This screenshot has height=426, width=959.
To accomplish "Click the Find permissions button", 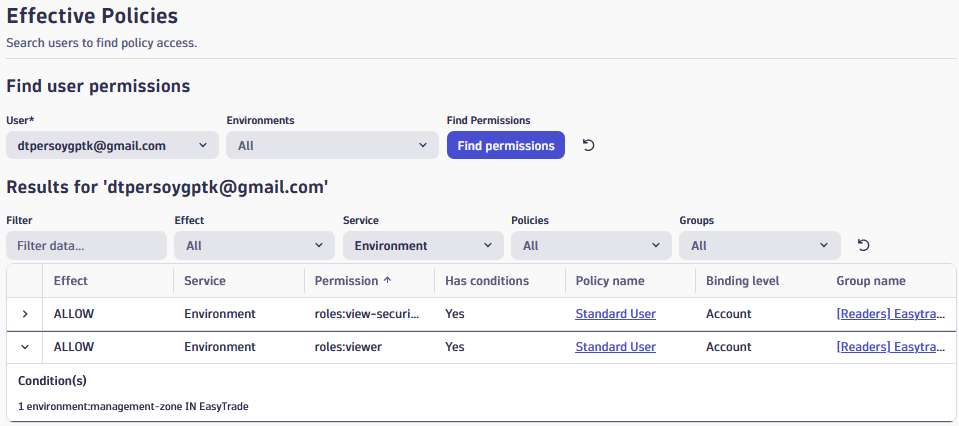I will (x=505, y=146).
